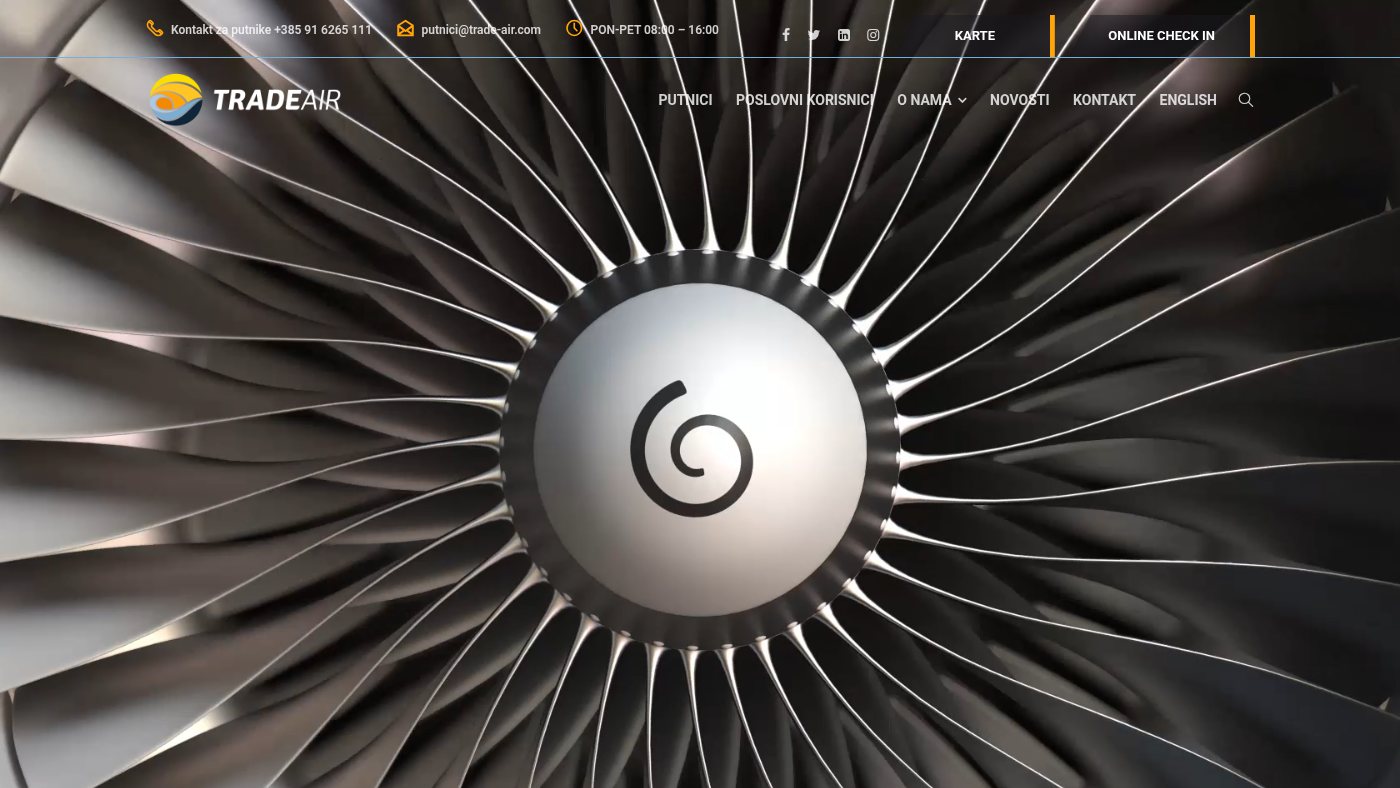Open the KONTAKT menu item
Screen dimensions: 1400x788
(x=1104, y=100)
